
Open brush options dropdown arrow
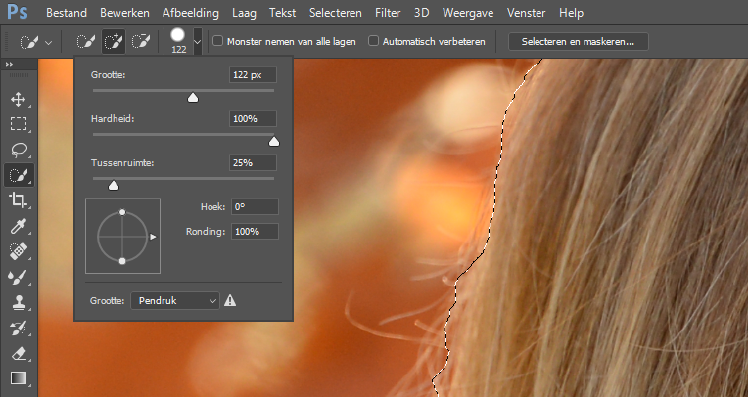tap(197, 42)
